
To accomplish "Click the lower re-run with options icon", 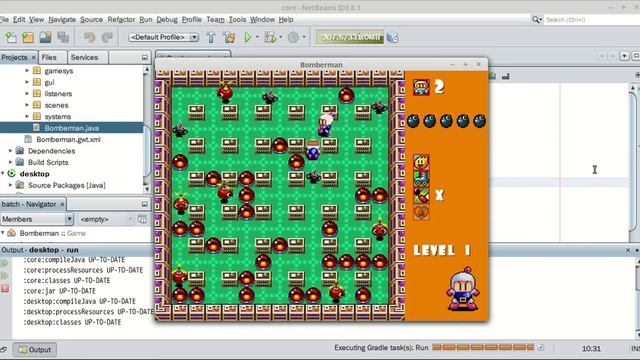I will (x=4, y=276).
